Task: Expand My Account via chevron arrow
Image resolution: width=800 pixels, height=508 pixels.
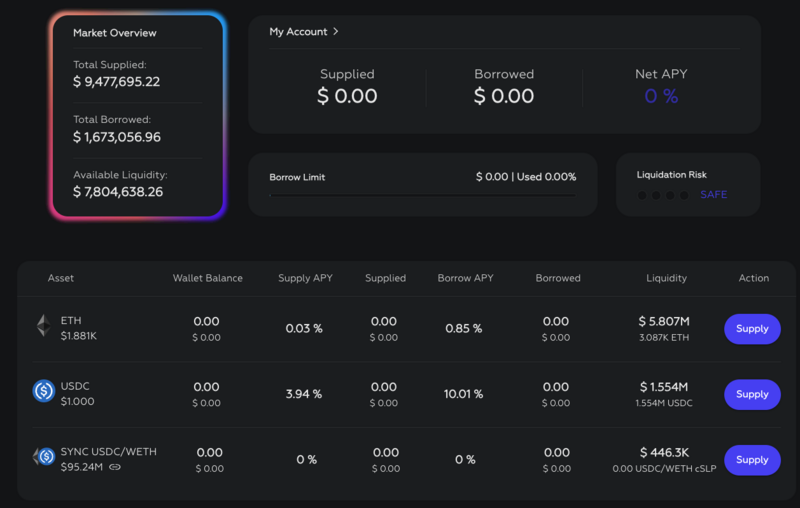Action: 335,32
